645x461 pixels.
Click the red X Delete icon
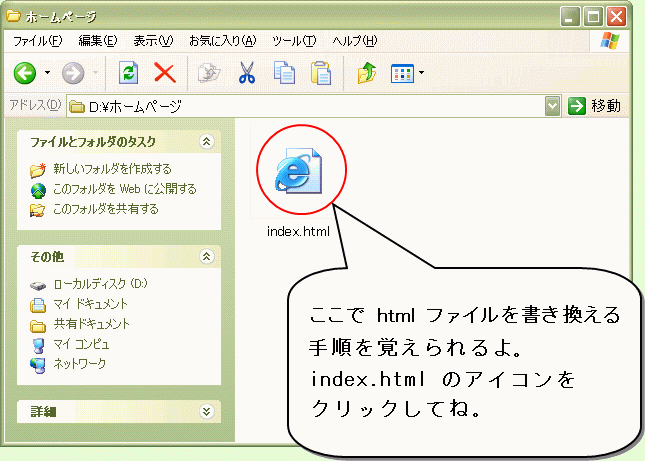point(164,73)
